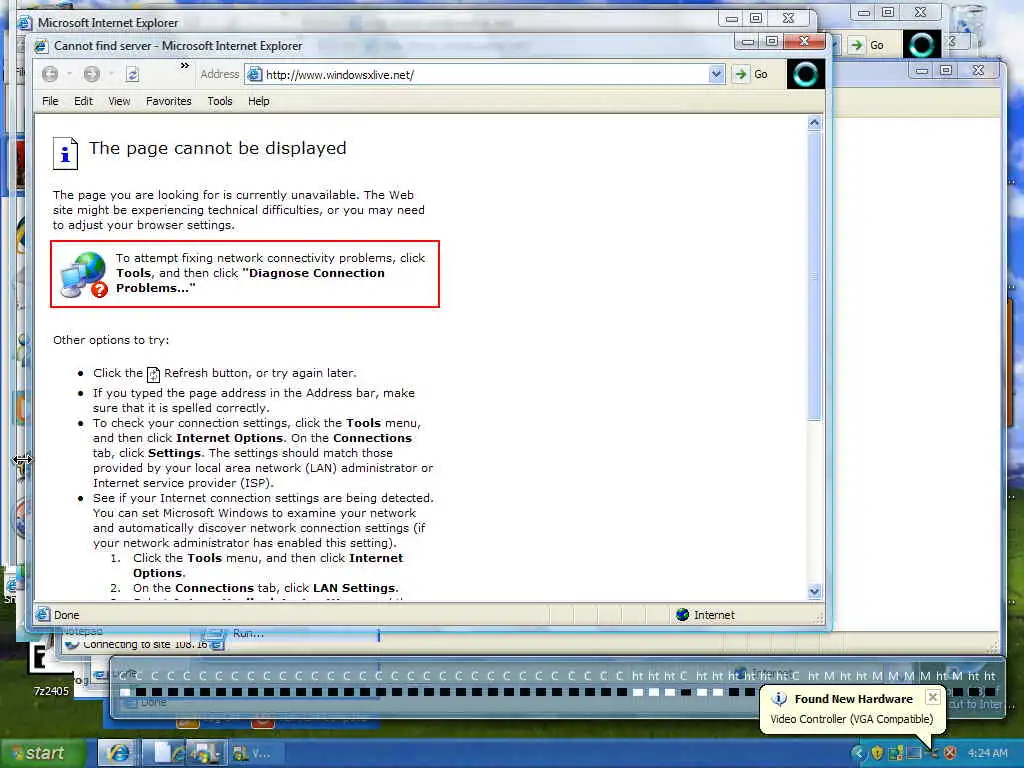Close the Found New Hardware balloon
The image size is (1024, 768).
click(x=933, y=697)
